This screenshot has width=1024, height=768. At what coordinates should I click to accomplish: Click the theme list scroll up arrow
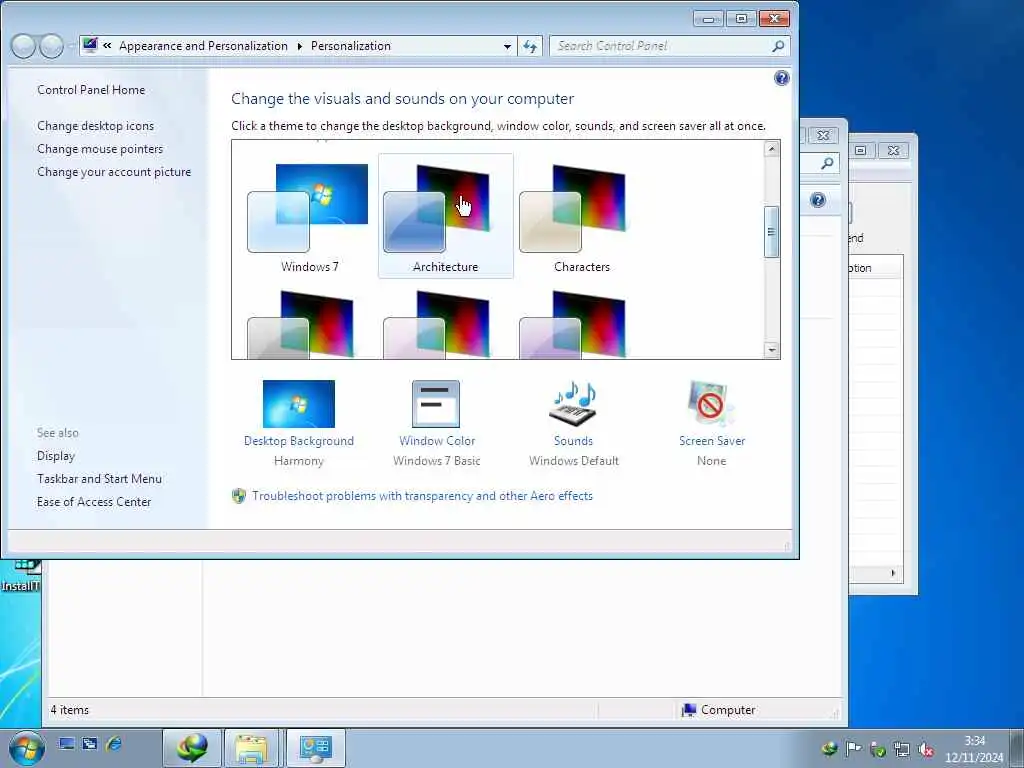pyautogui.click(x=771, y=149)
